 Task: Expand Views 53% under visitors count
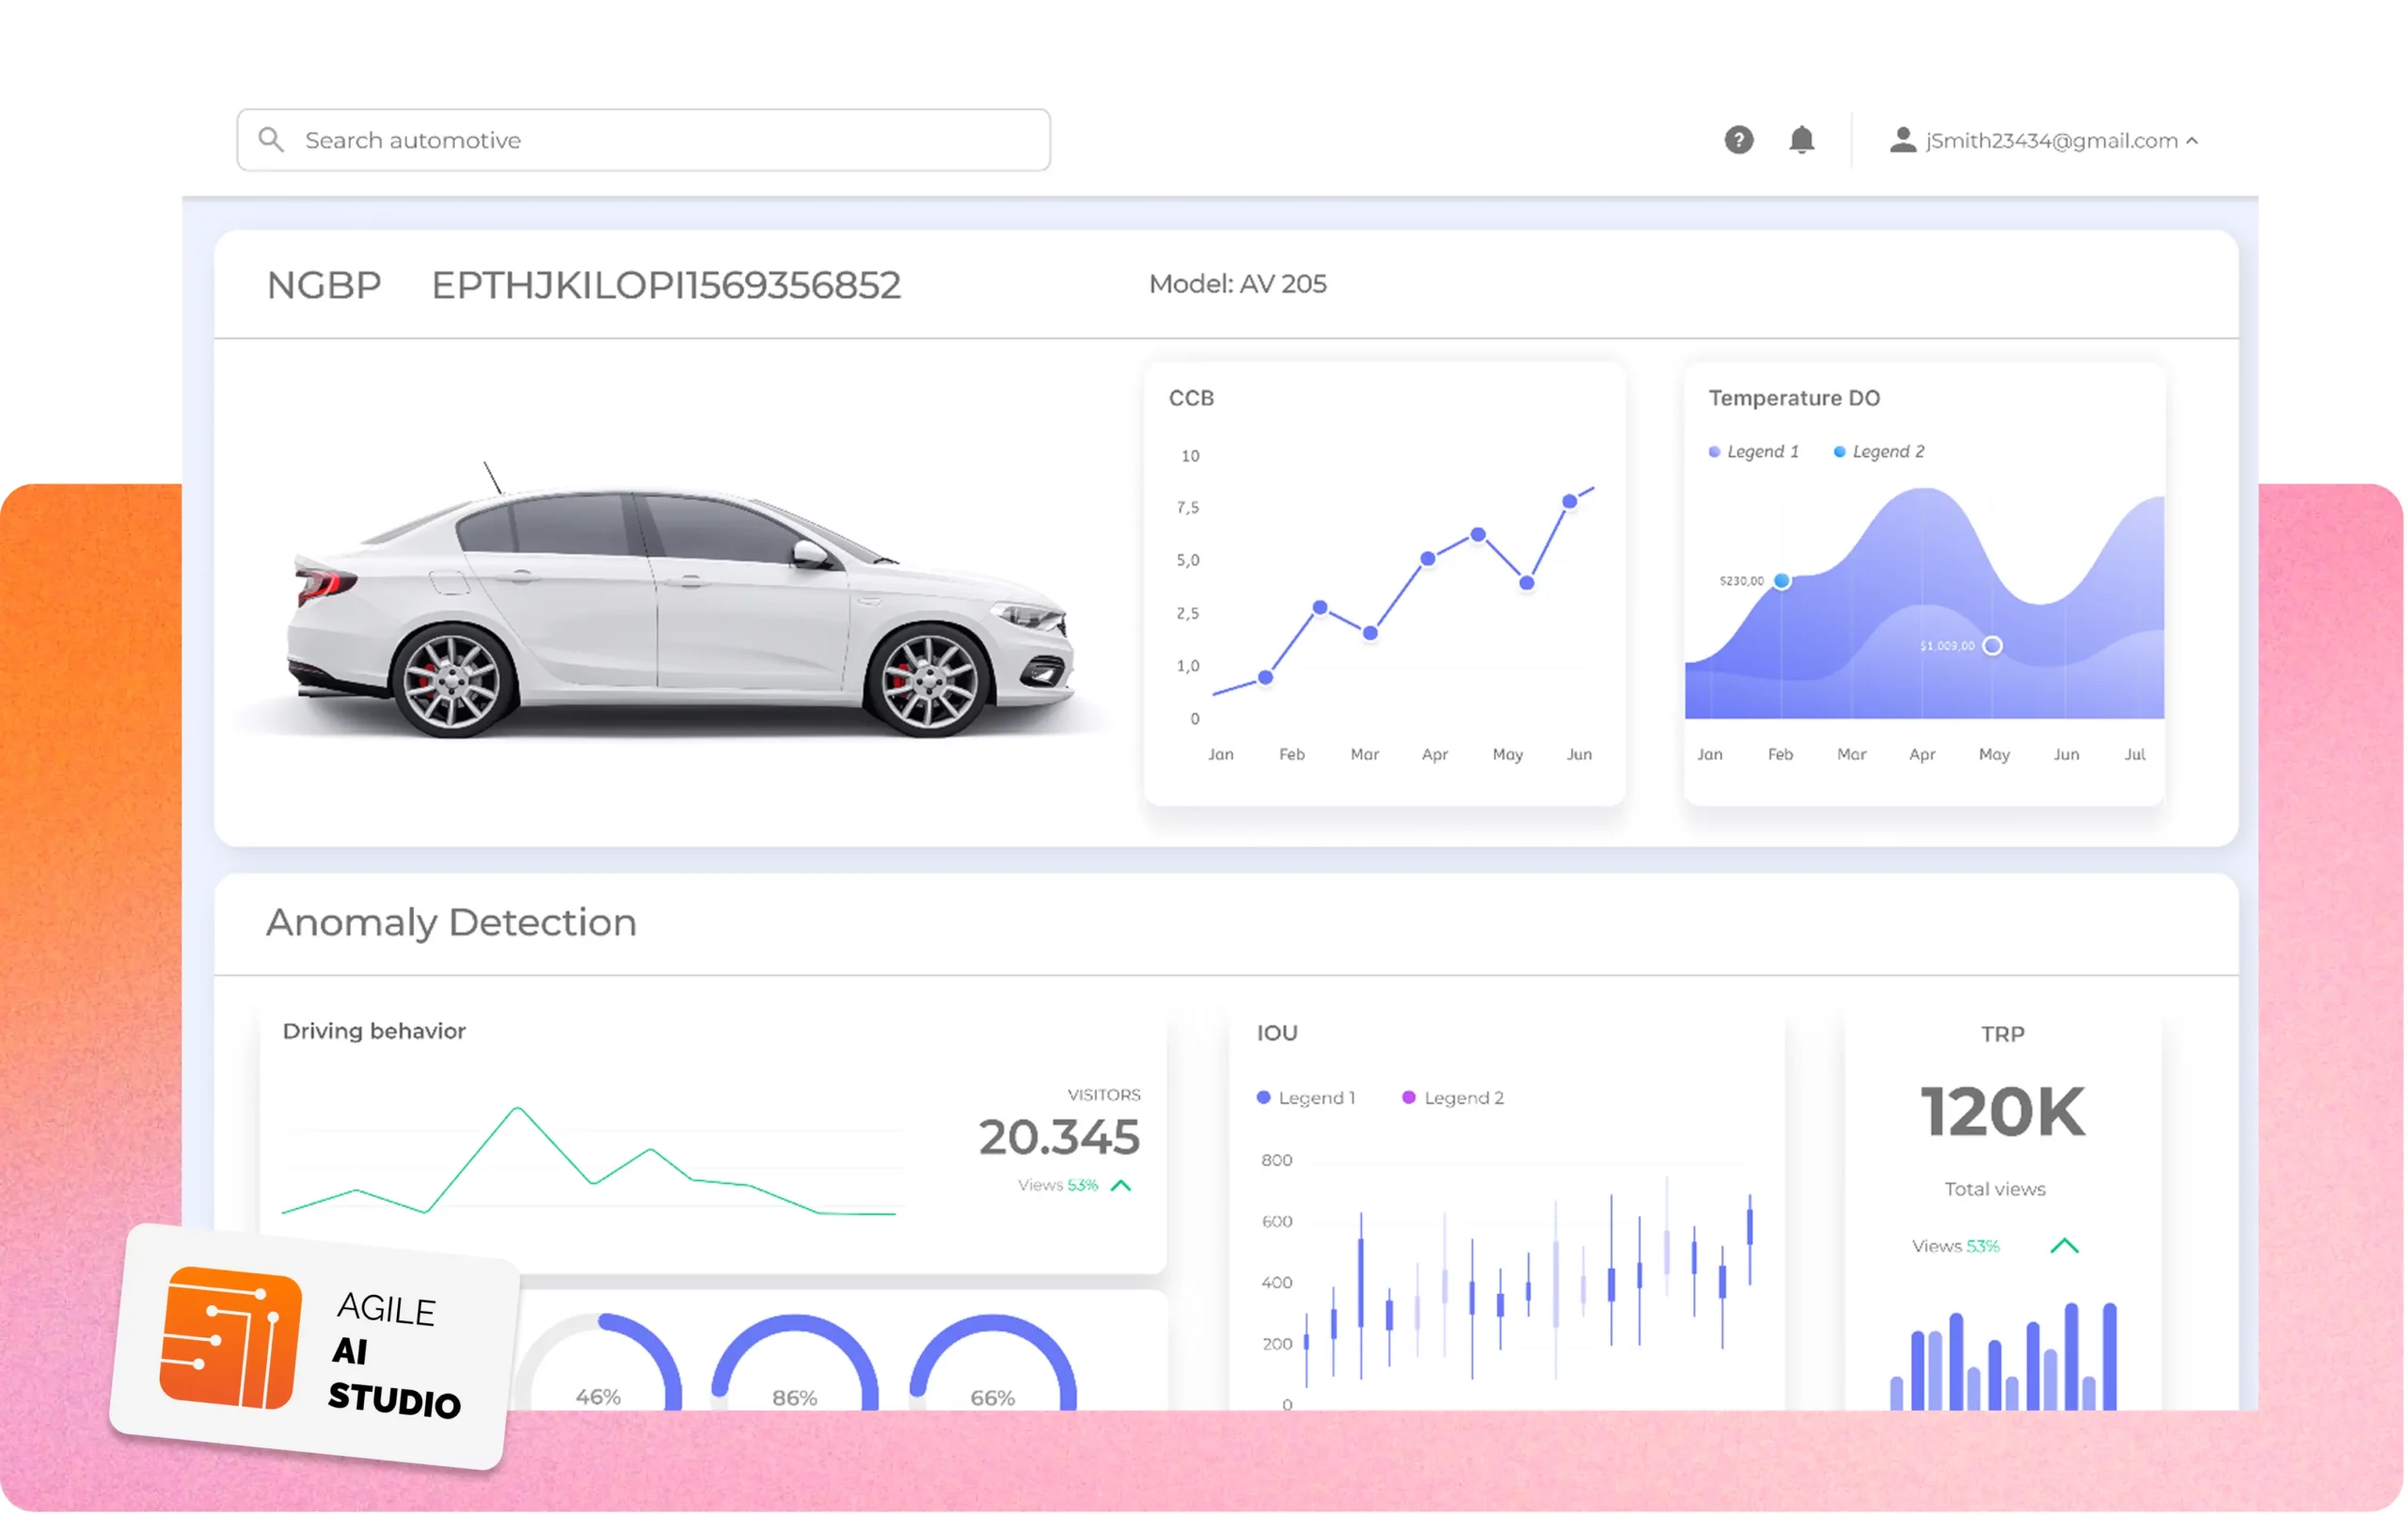click(1057, 1186)
